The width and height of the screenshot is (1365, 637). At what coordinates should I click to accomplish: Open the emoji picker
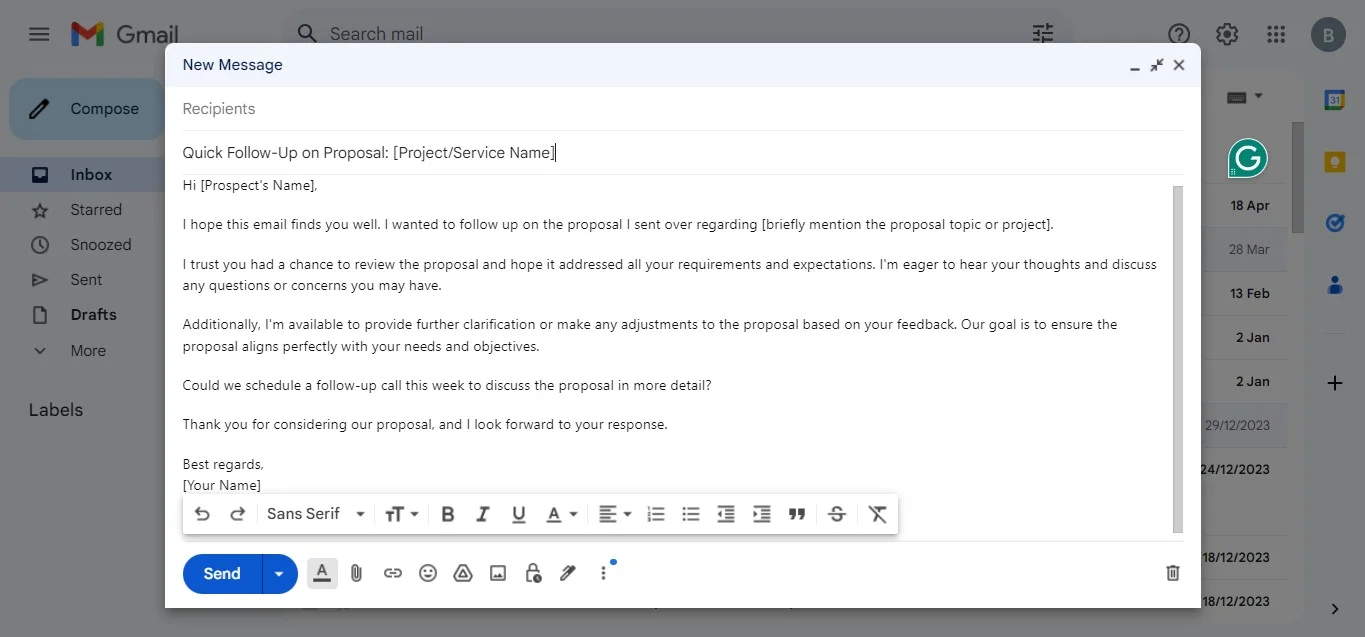click(x=428, y=573)
